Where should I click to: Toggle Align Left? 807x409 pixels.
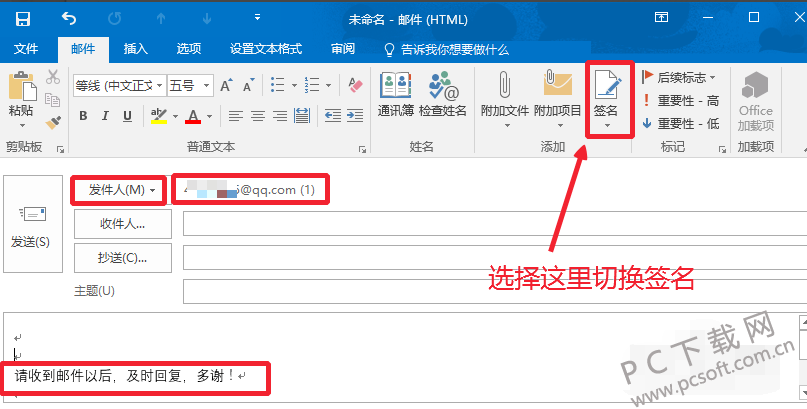(x=236, y=116)
